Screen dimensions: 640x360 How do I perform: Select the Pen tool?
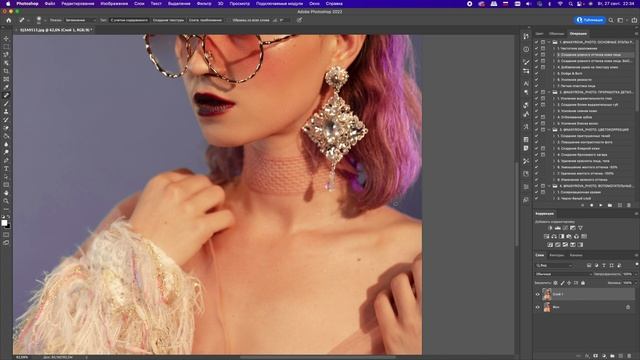6,160
